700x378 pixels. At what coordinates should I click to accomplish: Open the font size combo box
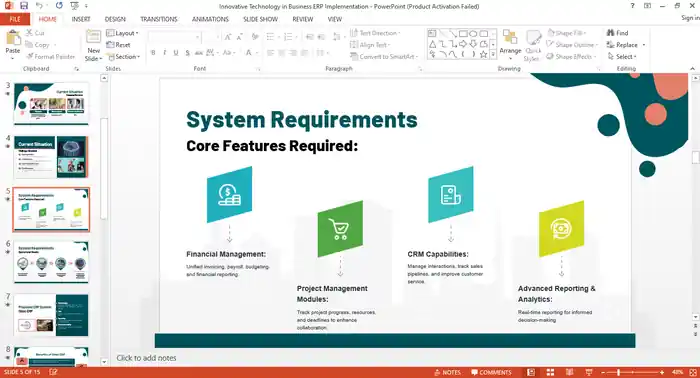210,37
